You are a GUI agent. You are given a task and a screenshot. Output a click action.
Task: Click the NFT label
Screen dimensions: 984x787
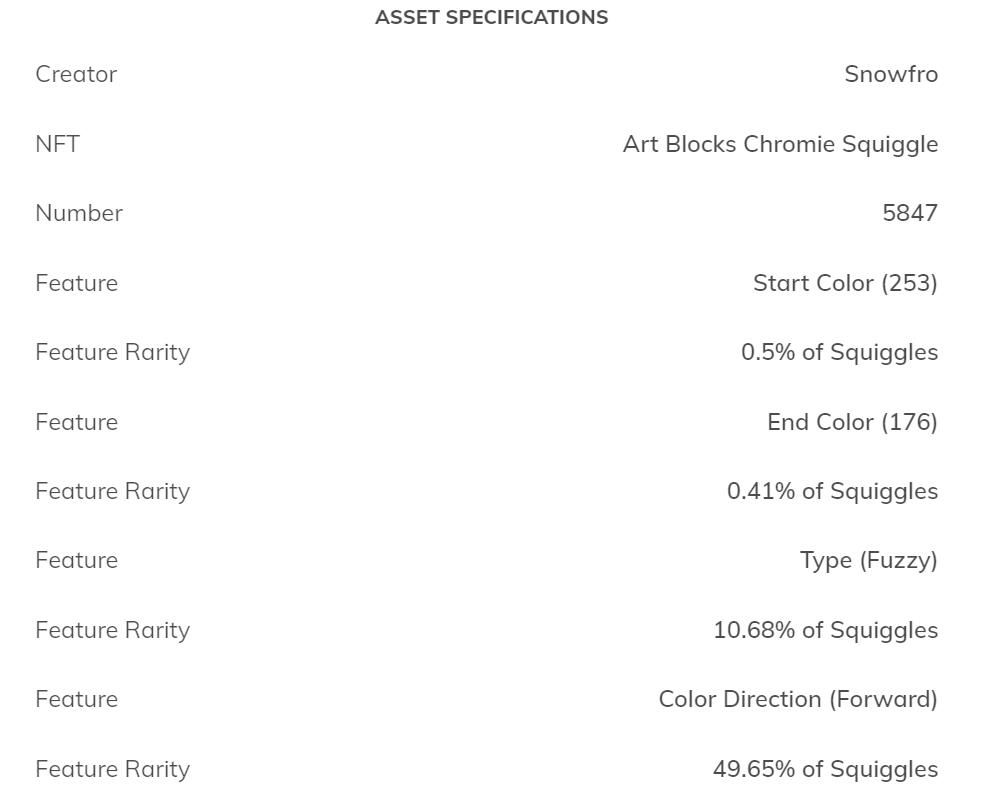[57, 144]
